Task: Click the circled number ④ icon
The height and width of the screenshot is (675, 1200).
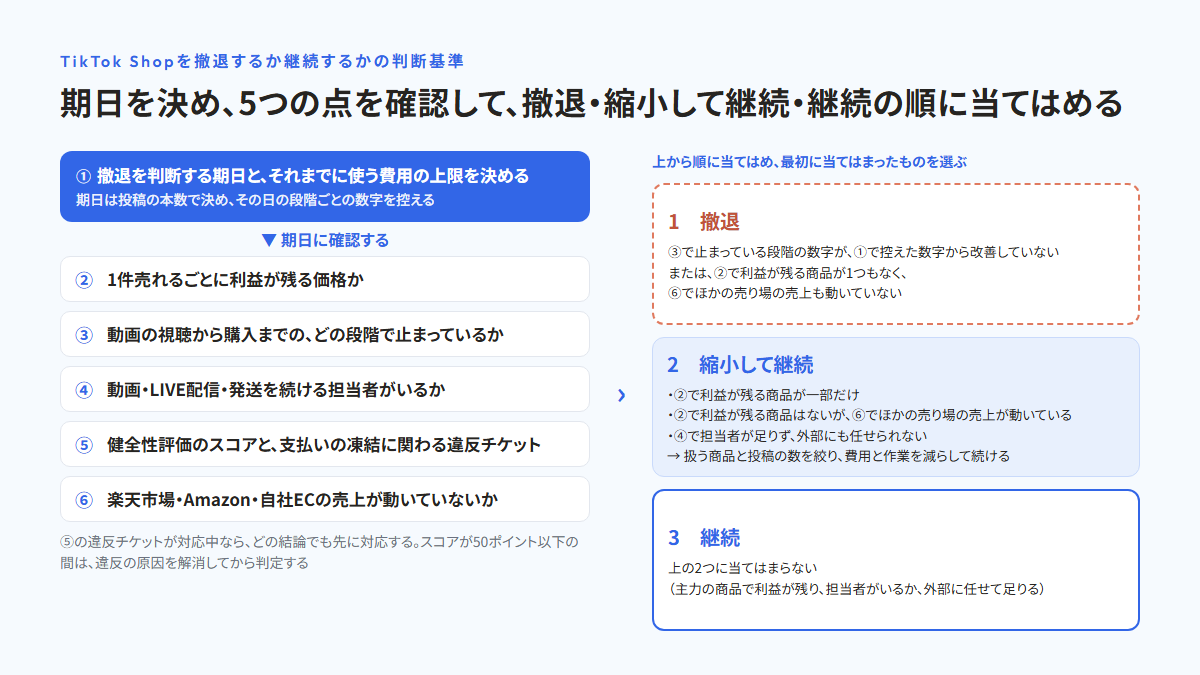Action: tap(84, 390)
